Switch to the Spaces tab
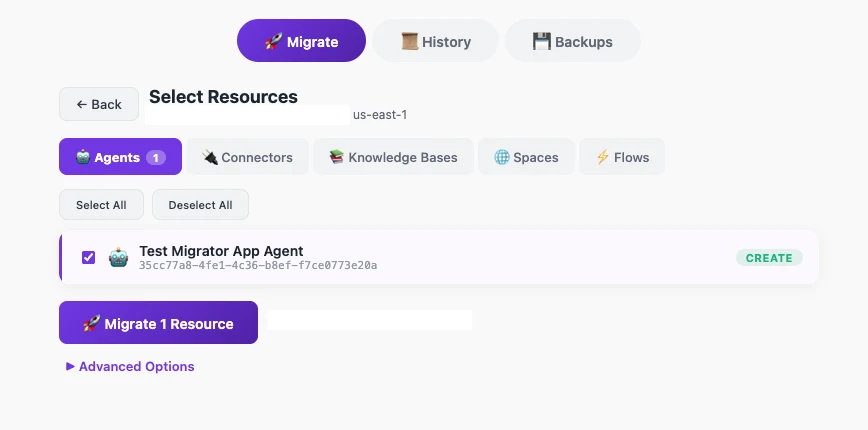This screenshot has width=868, height=430. pos(526,157)
